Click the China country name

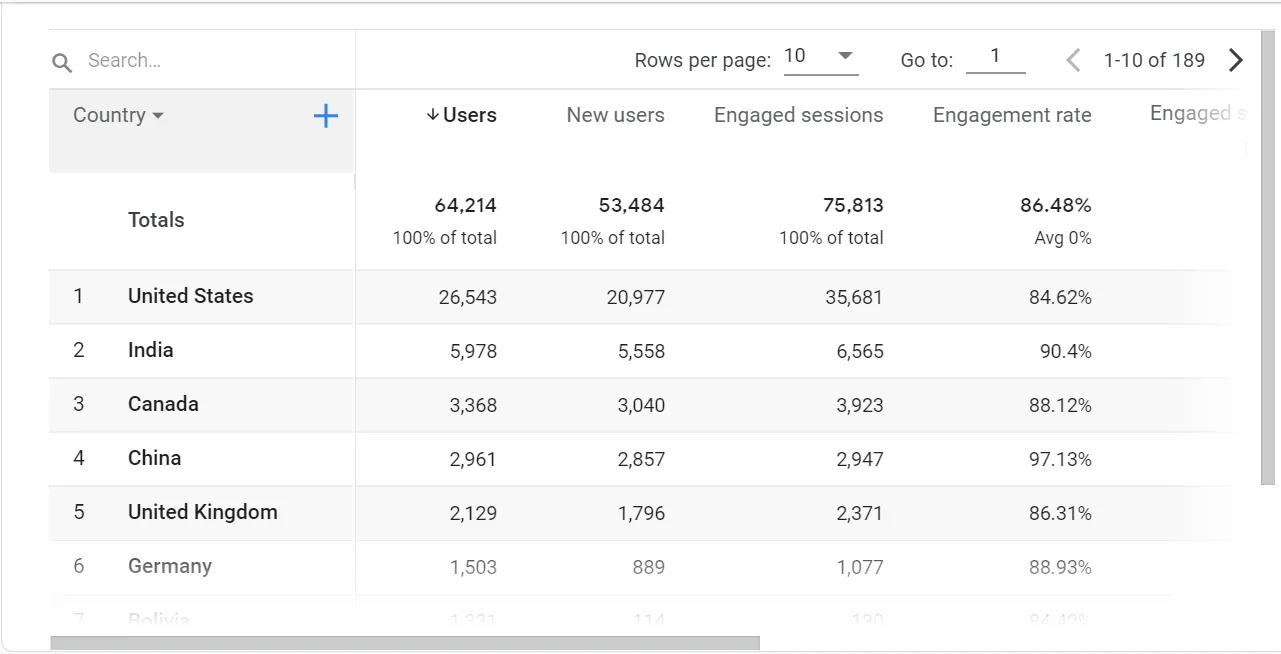tap(154, 458)
